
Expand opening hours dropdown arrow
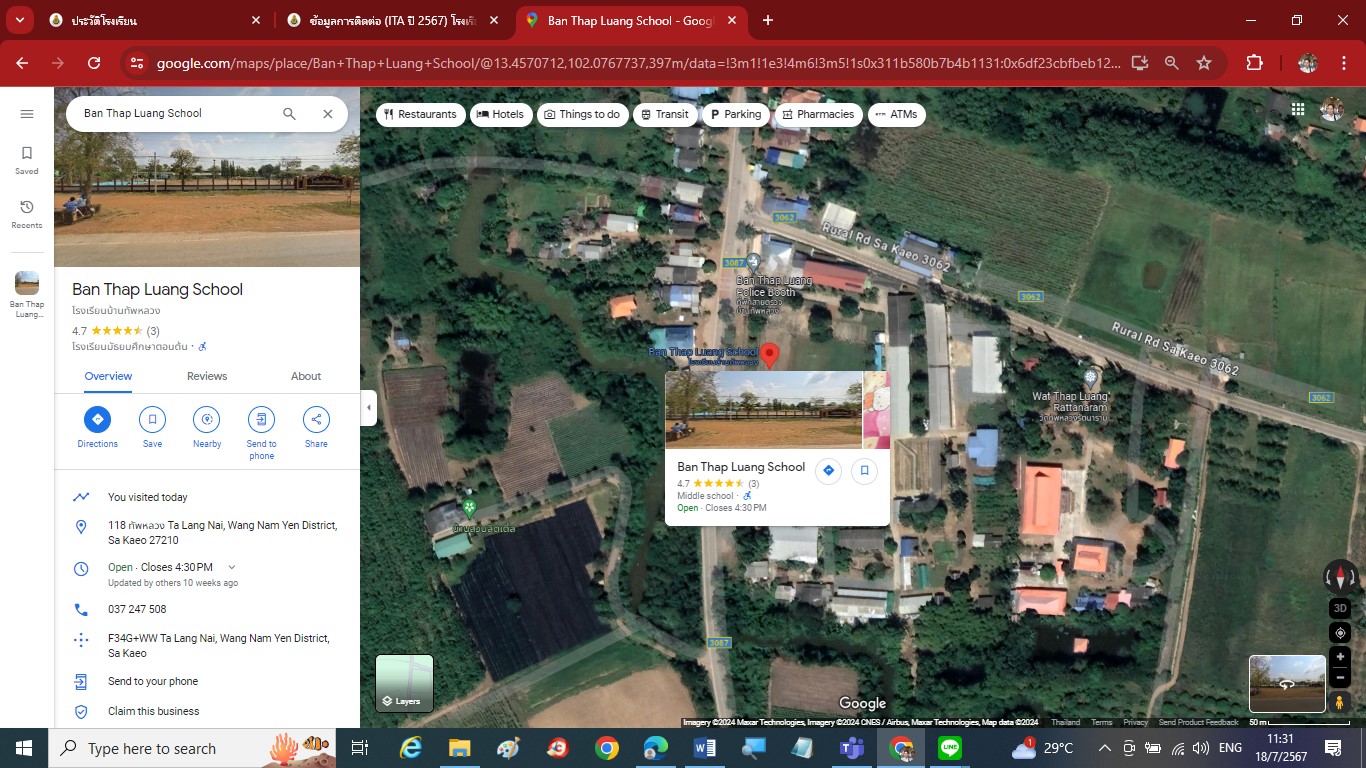pyautogui.click(x=232, y=567)
